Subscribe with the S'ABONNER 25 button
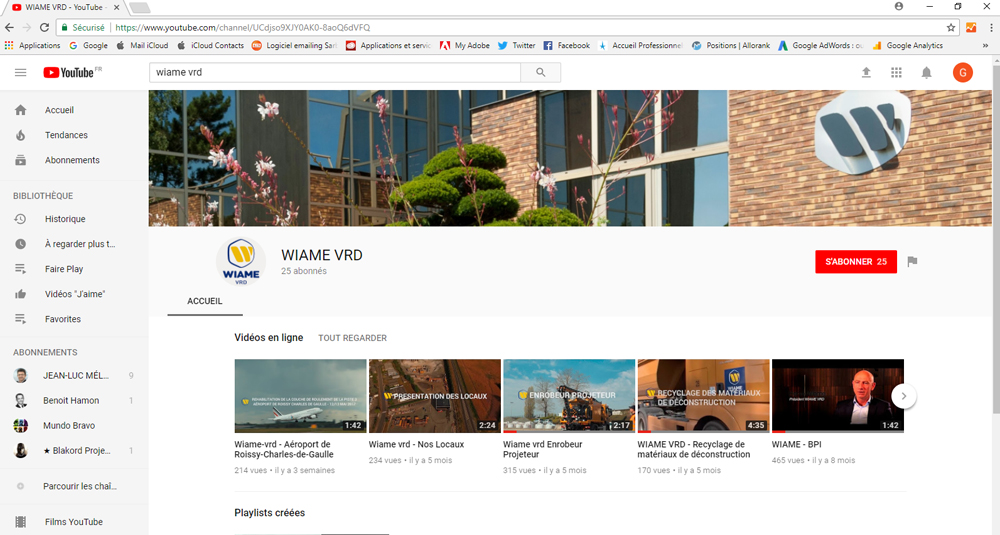The width and height of the screenshot is (1000, 535). 856,261
